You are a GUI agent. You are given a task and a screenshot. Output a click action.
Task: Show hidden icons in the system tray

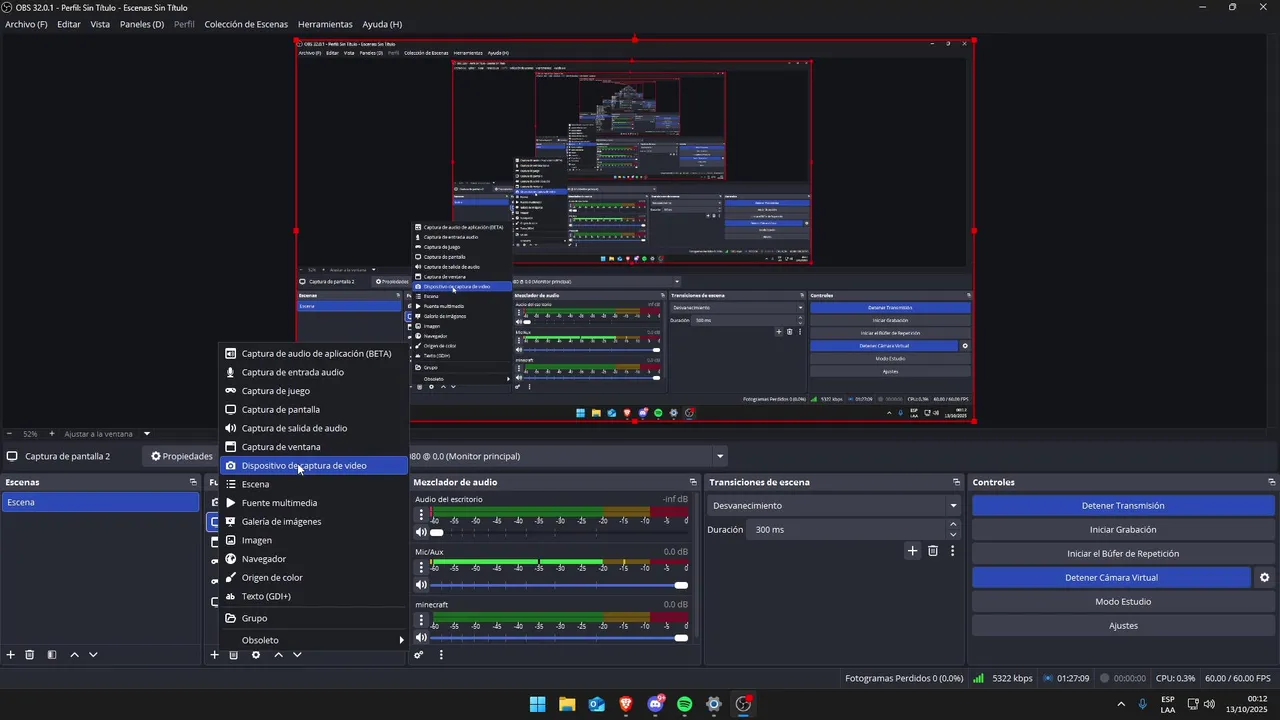click(1120, 704)
